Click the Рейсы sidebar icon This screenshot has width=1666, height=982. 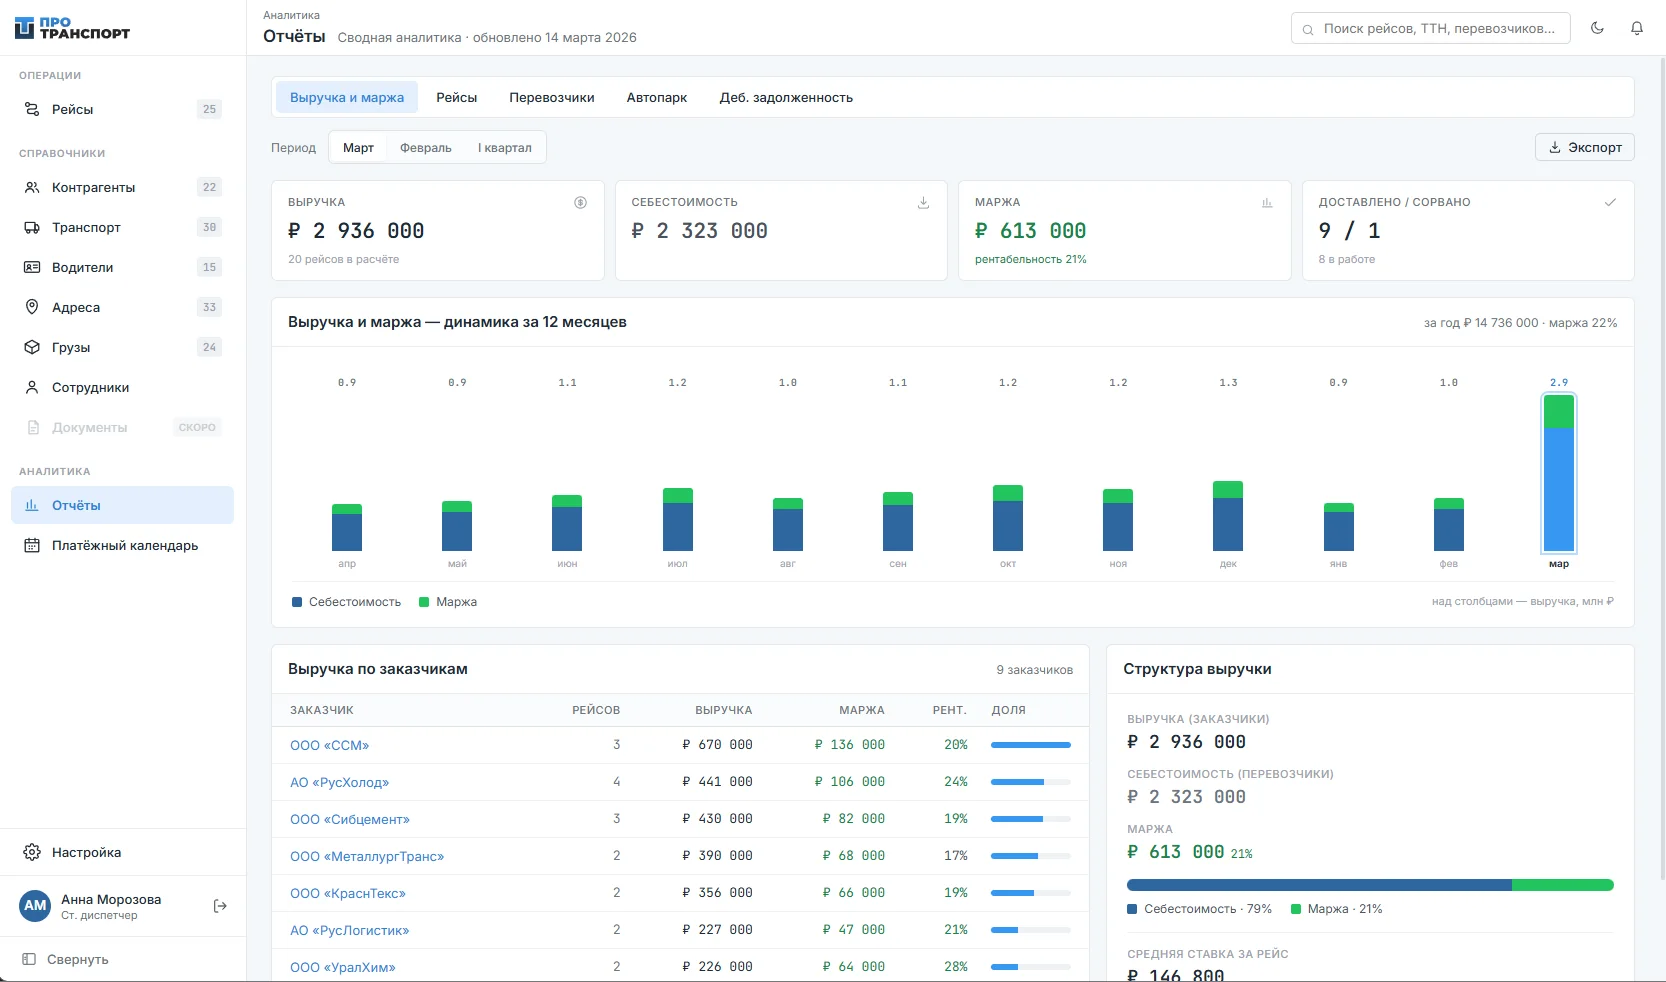click(x=32, y=109)
